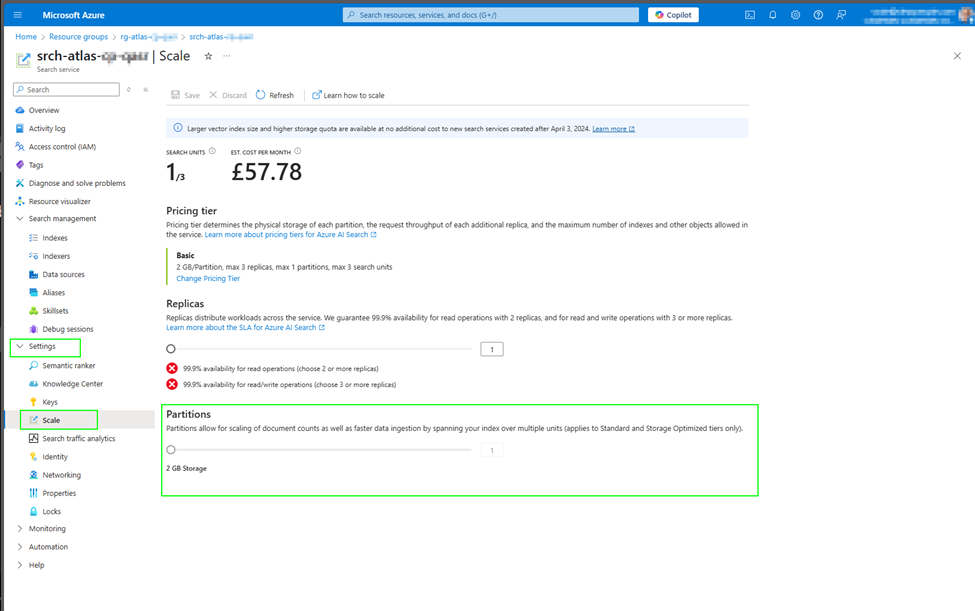Screen dimensions: 975x611
Task: Open Cloud Shell from top bar
Action: (x=750, y=15)
